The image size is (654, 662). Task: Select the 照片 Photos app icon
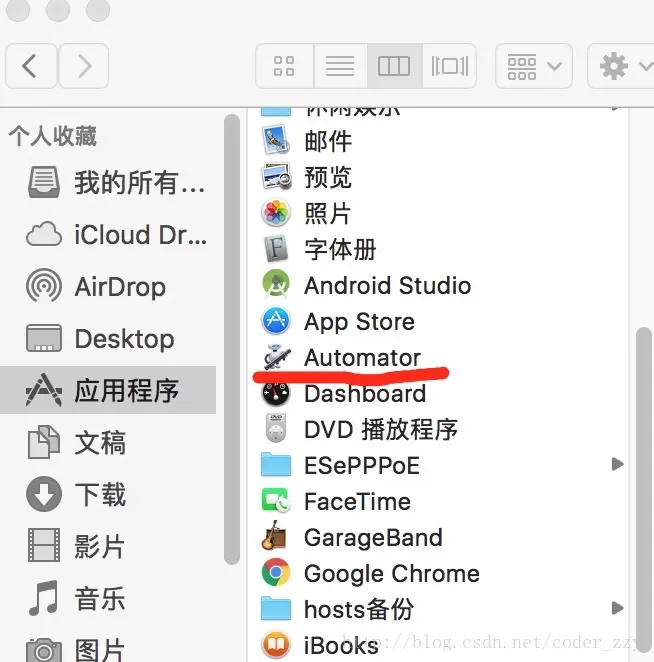pos(276,212)
